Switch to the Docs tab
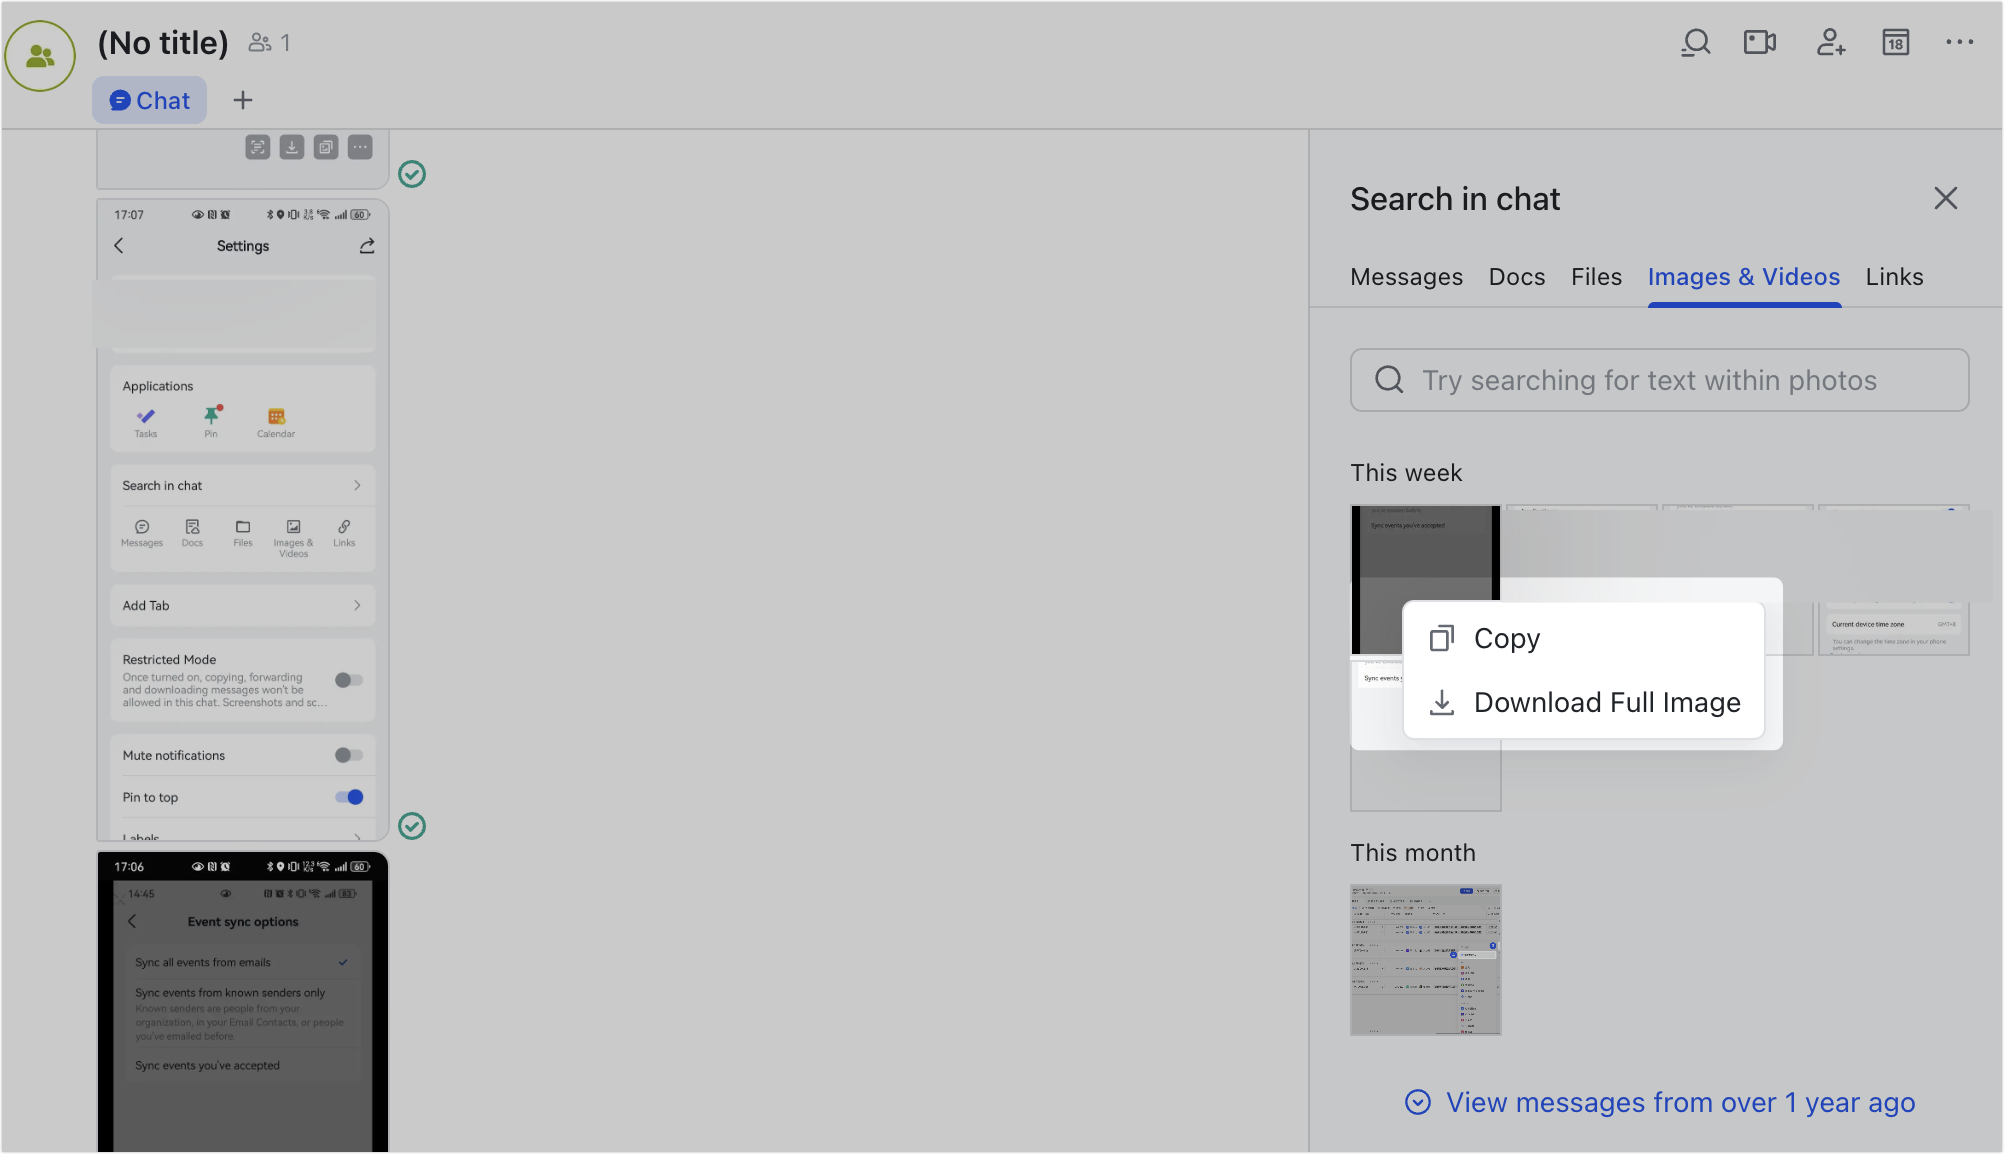Image resolution: width=2004 pixels, height=1154 pixels. coord(1516,277)
